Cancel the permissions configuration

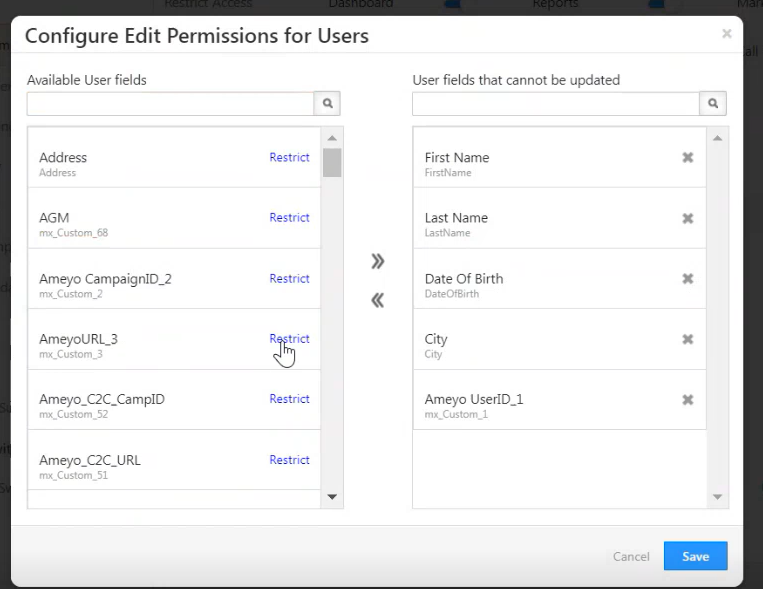(631, 557)
